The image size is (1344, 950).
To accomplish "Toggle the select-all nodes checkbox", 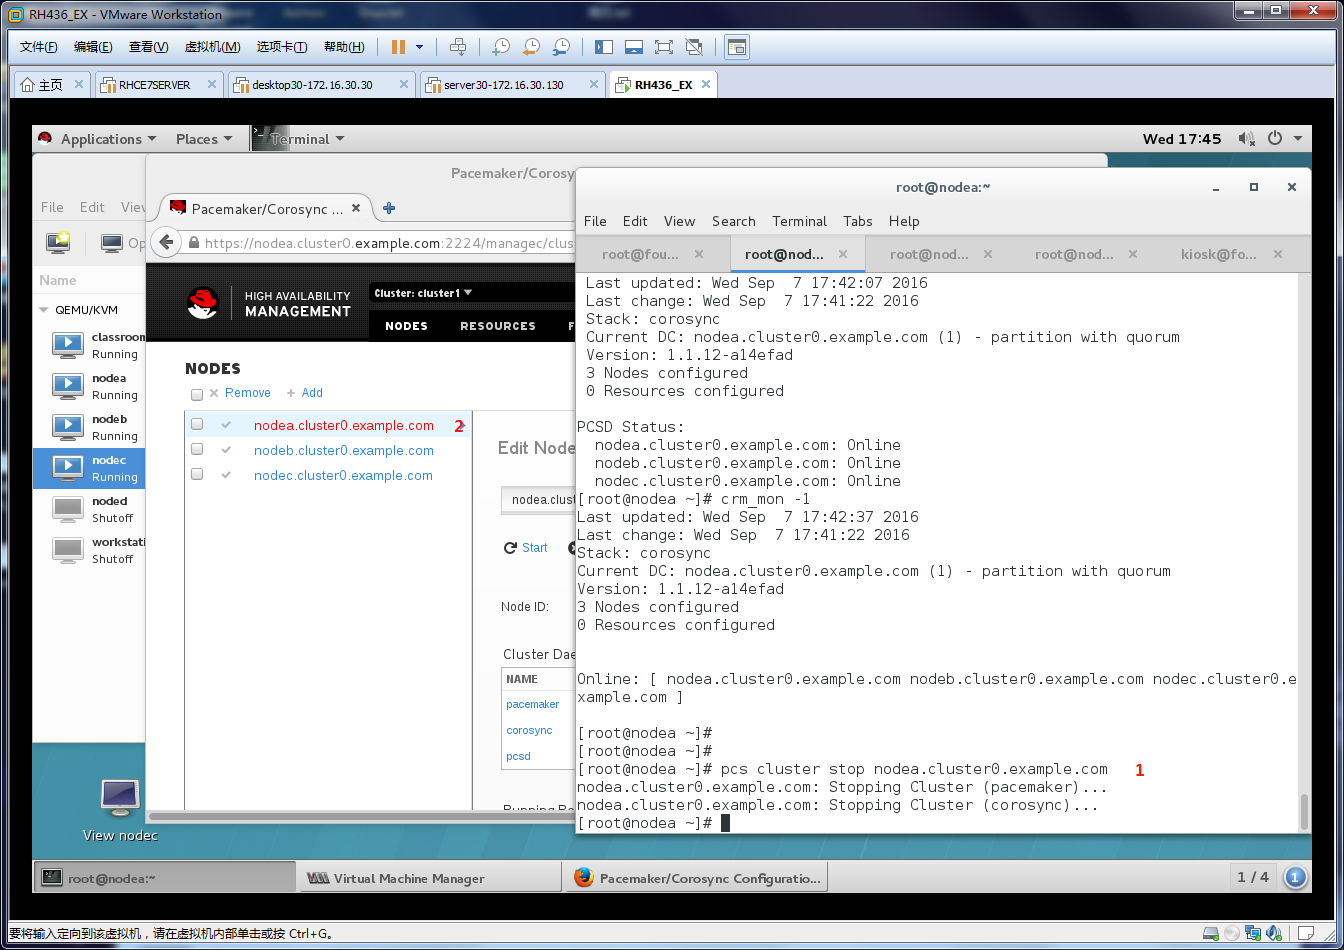I will click(197, 394).
